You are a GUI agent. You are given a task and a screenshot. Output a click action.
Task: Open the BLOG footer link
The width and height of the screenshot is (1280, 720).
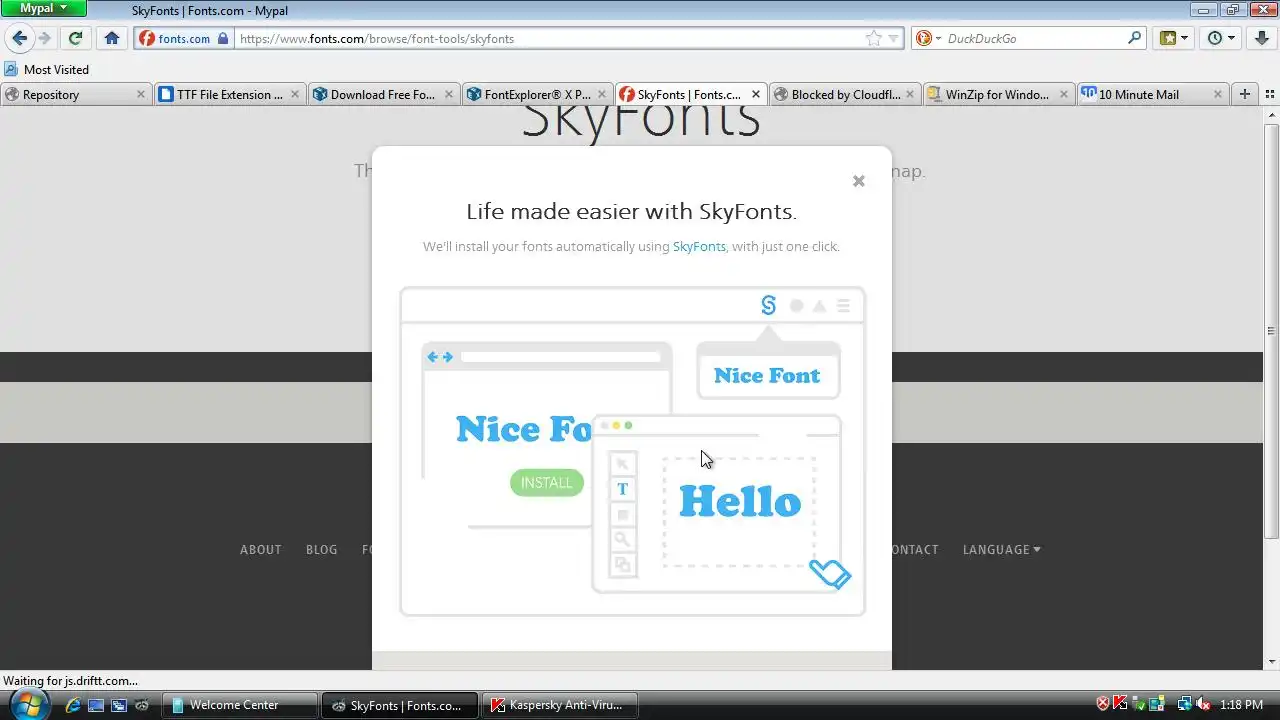coord(321,549)
